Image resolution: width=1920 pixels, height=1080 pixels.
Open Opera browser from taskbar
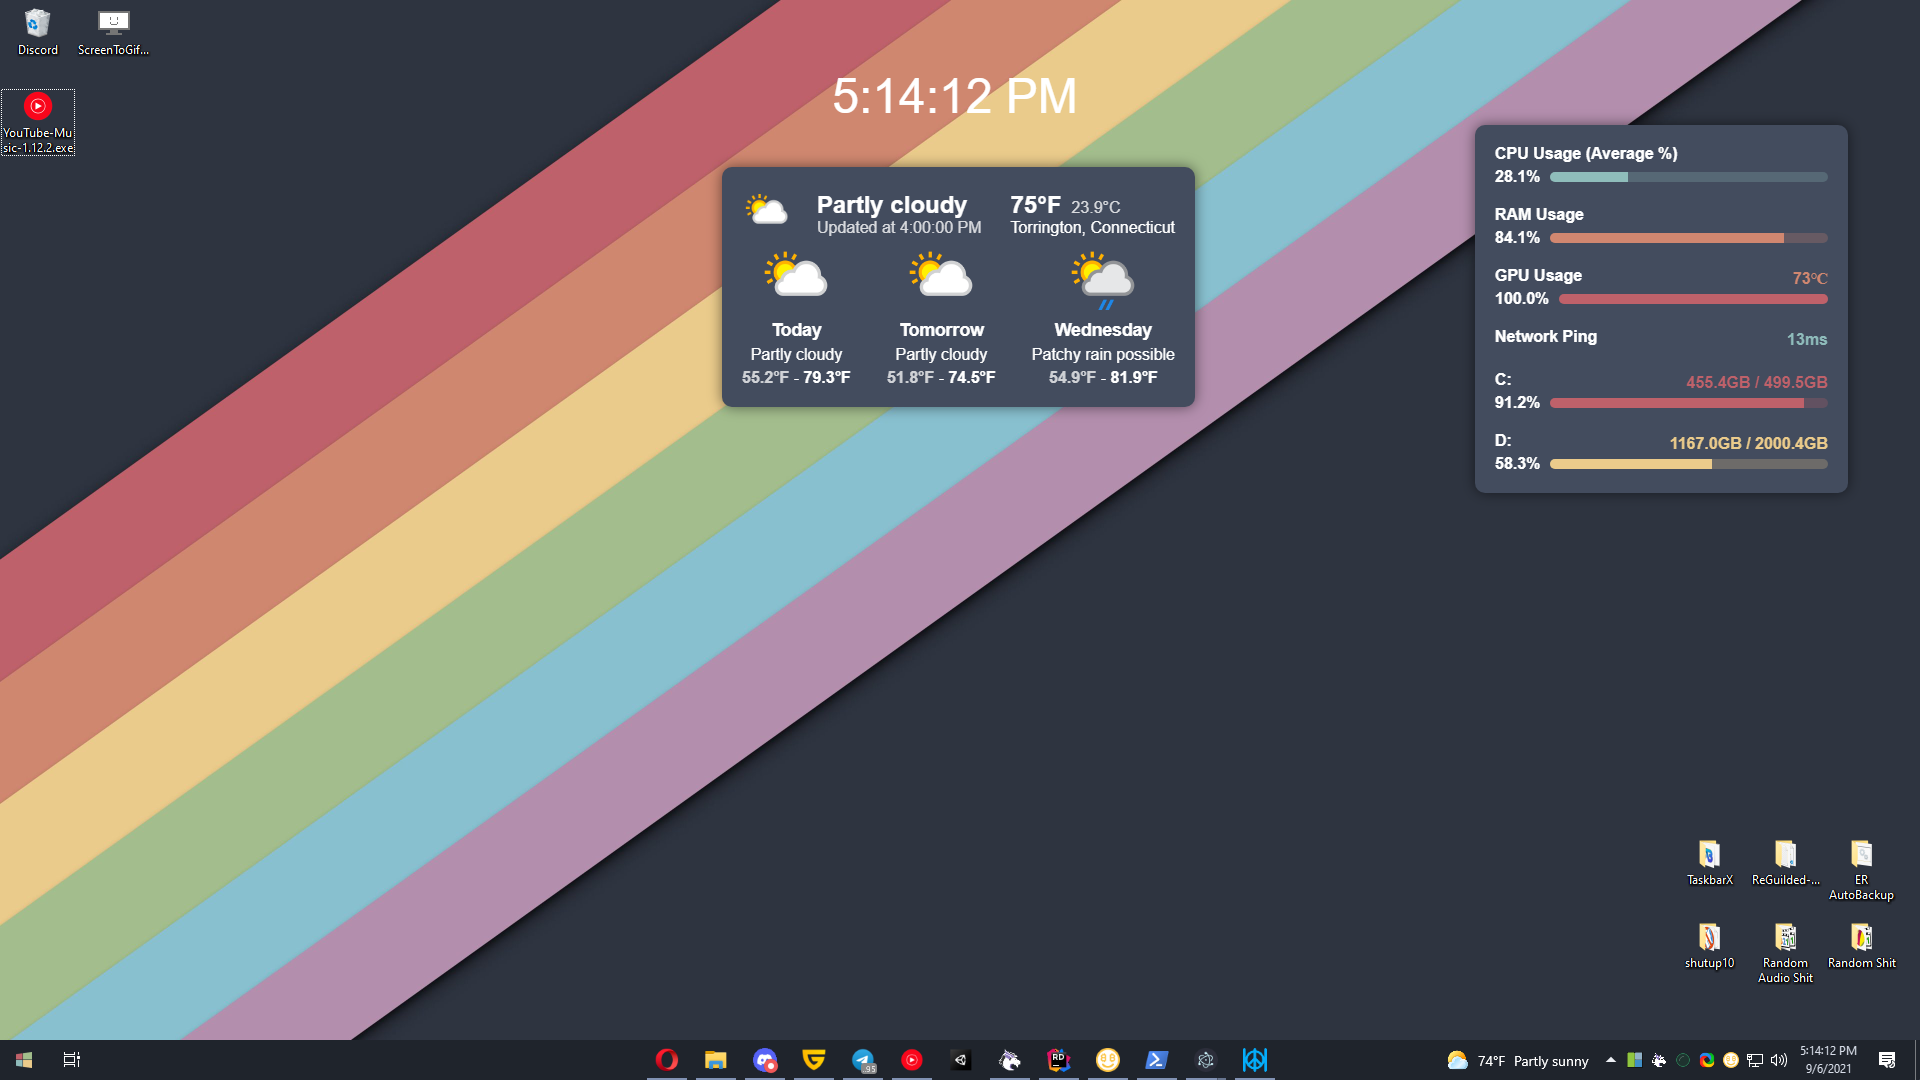667,1060
